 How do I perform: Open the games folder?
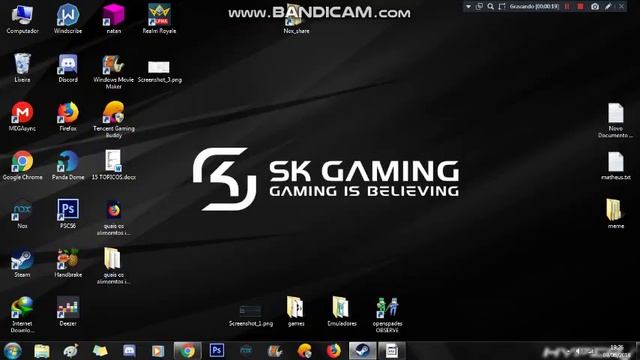(x=296, y=311)
